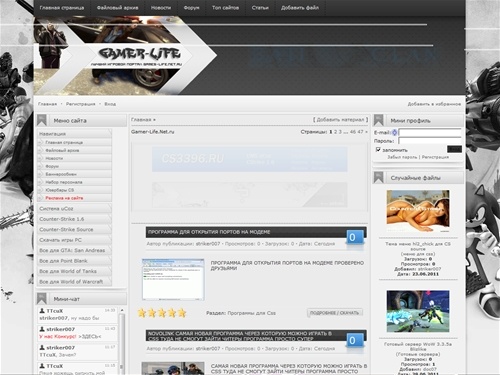Open 'Файловый архив' in top navigation bar
The height and width of the screenshot is (375, 500).
[117, 8]
